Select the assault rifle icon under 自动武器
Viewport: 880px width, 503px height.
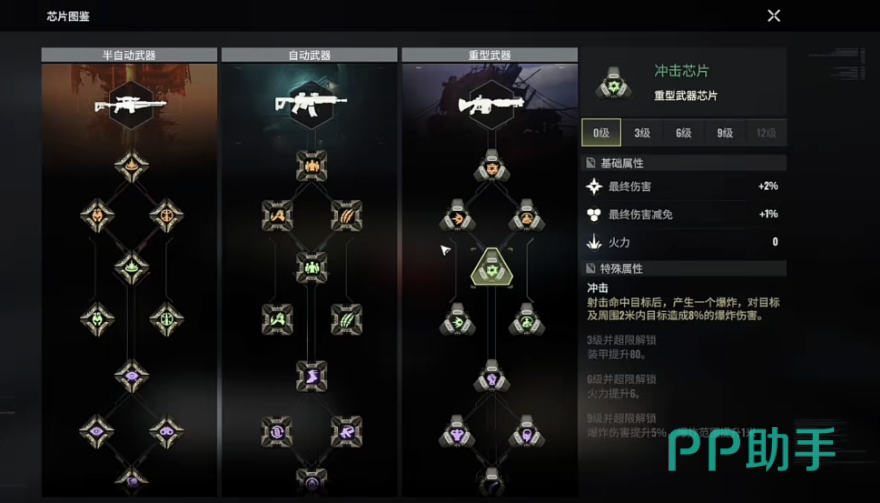(311, 104)
